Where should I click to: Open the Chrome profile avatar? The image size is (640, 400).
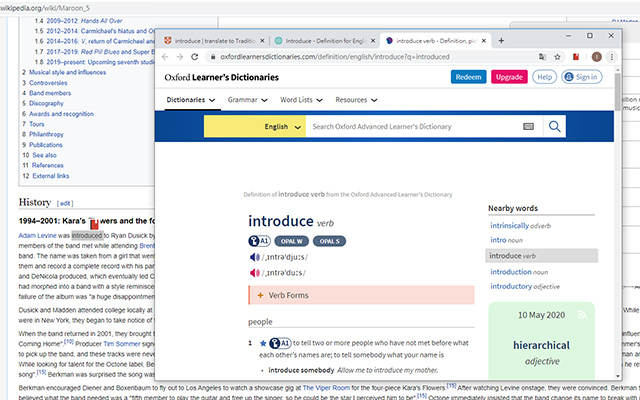click(596, 57)
